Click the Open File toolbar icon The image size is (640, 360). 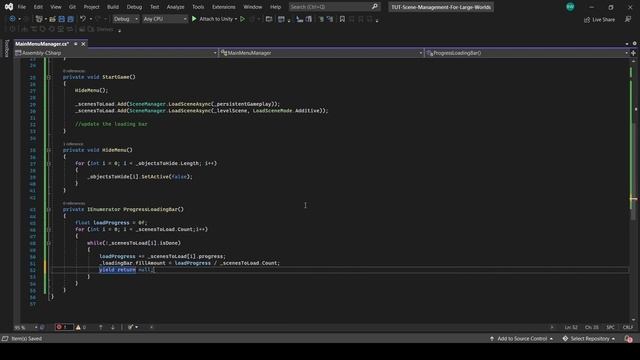coord(53,19)
